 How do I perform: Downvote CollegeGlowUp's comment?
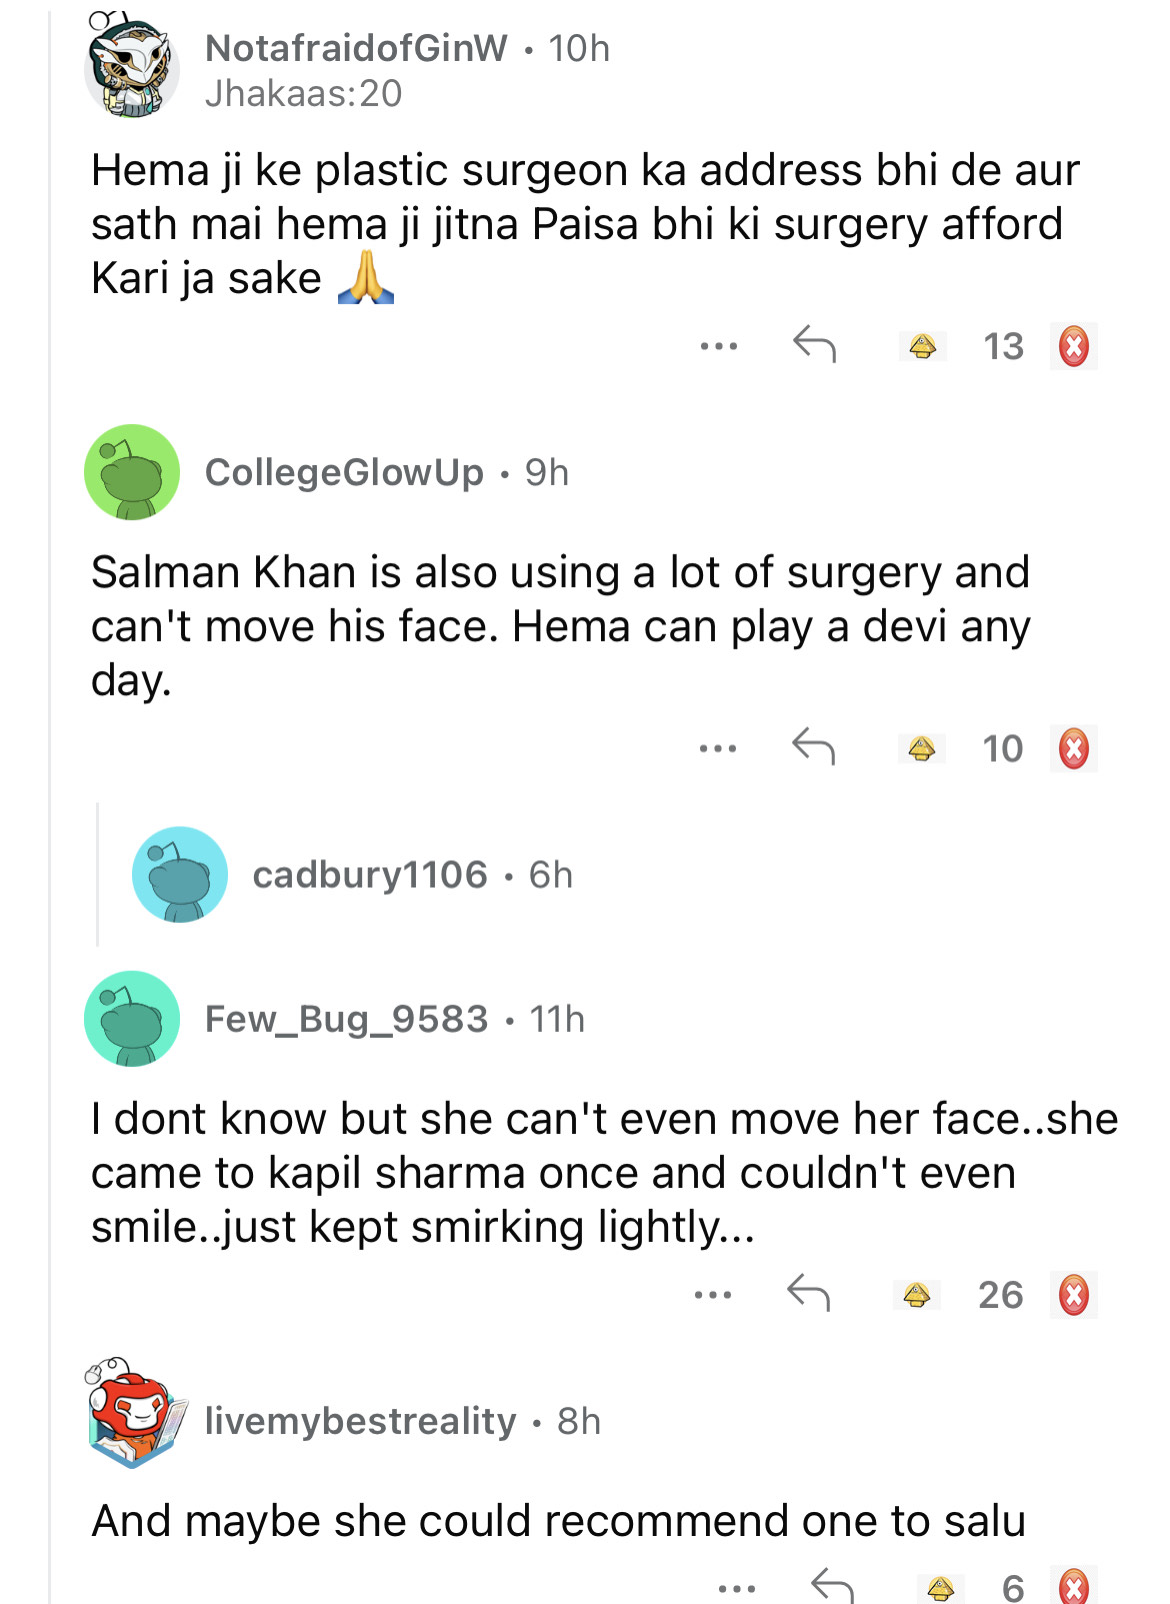(1073, 749)
